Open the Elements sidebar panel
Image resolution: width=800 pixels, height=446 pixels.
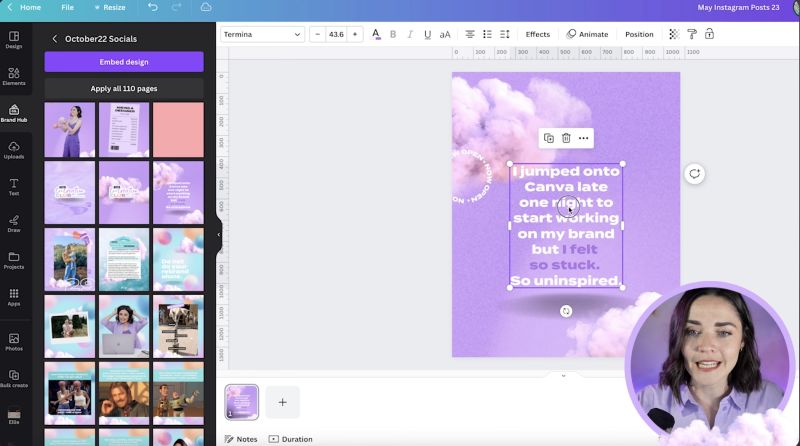[14, 77]
